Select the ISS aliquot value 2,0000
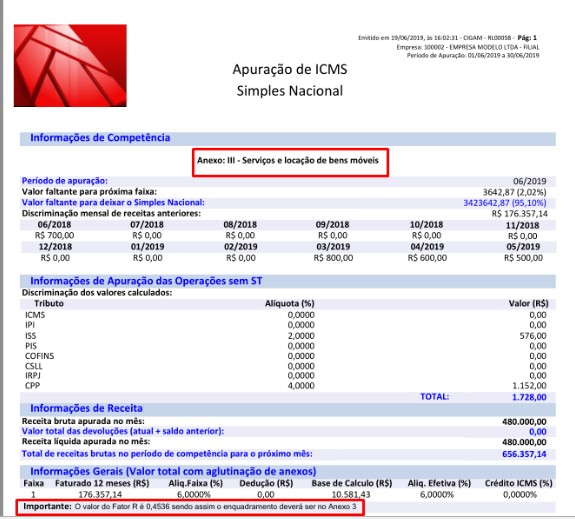Image resolution: width=575 pixels, height=519 pixels. pos(301,336)
